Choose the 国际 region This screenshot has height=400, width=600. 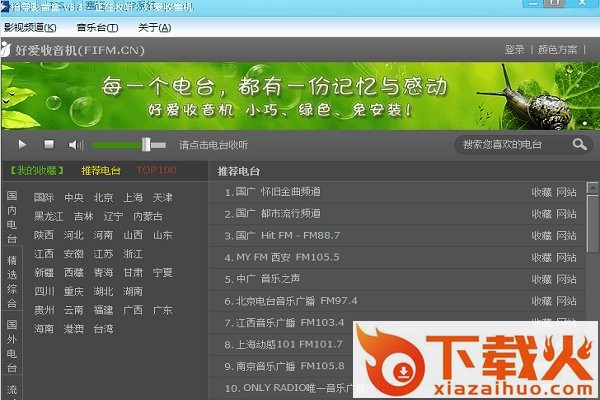tap(44, 198)
